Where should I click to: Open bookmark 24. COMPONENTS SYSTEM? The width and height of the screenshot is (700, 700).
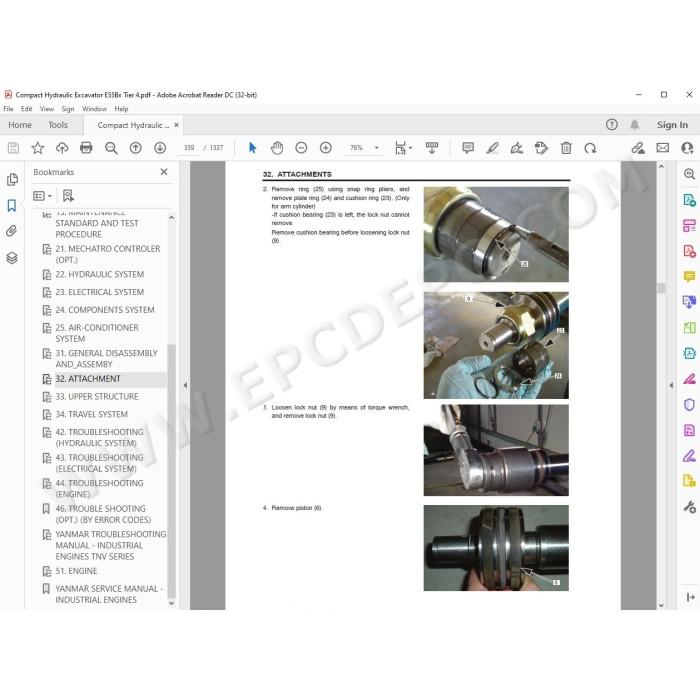[105, 310]
